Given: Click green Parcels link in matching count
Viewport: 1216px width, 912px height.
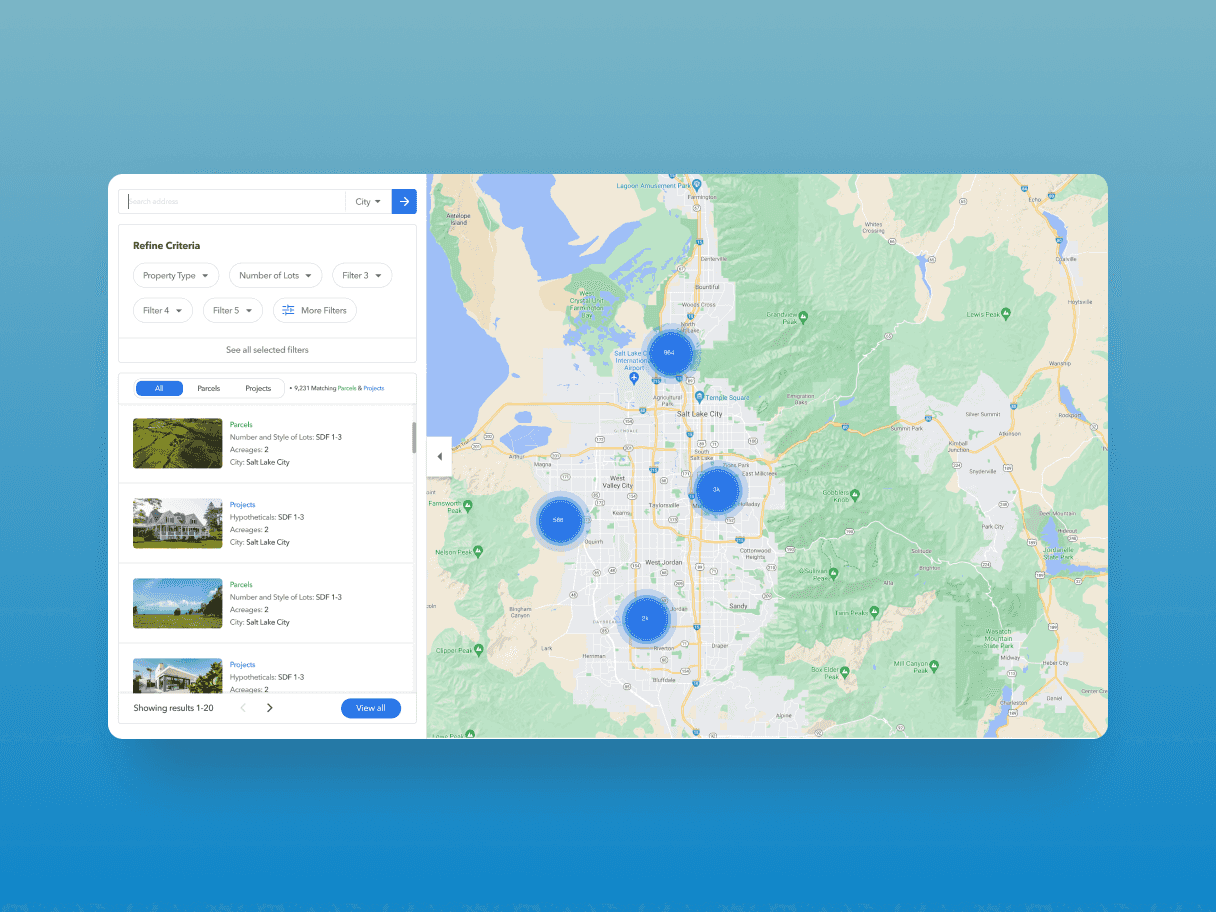Looking at the screenshot, I should (347, 388).
